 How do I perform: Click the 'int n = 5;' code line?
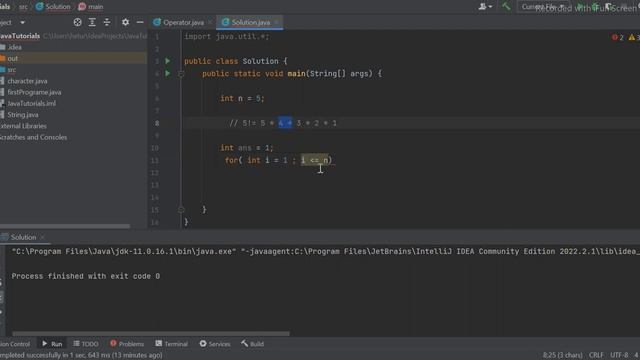click(242, 98)
